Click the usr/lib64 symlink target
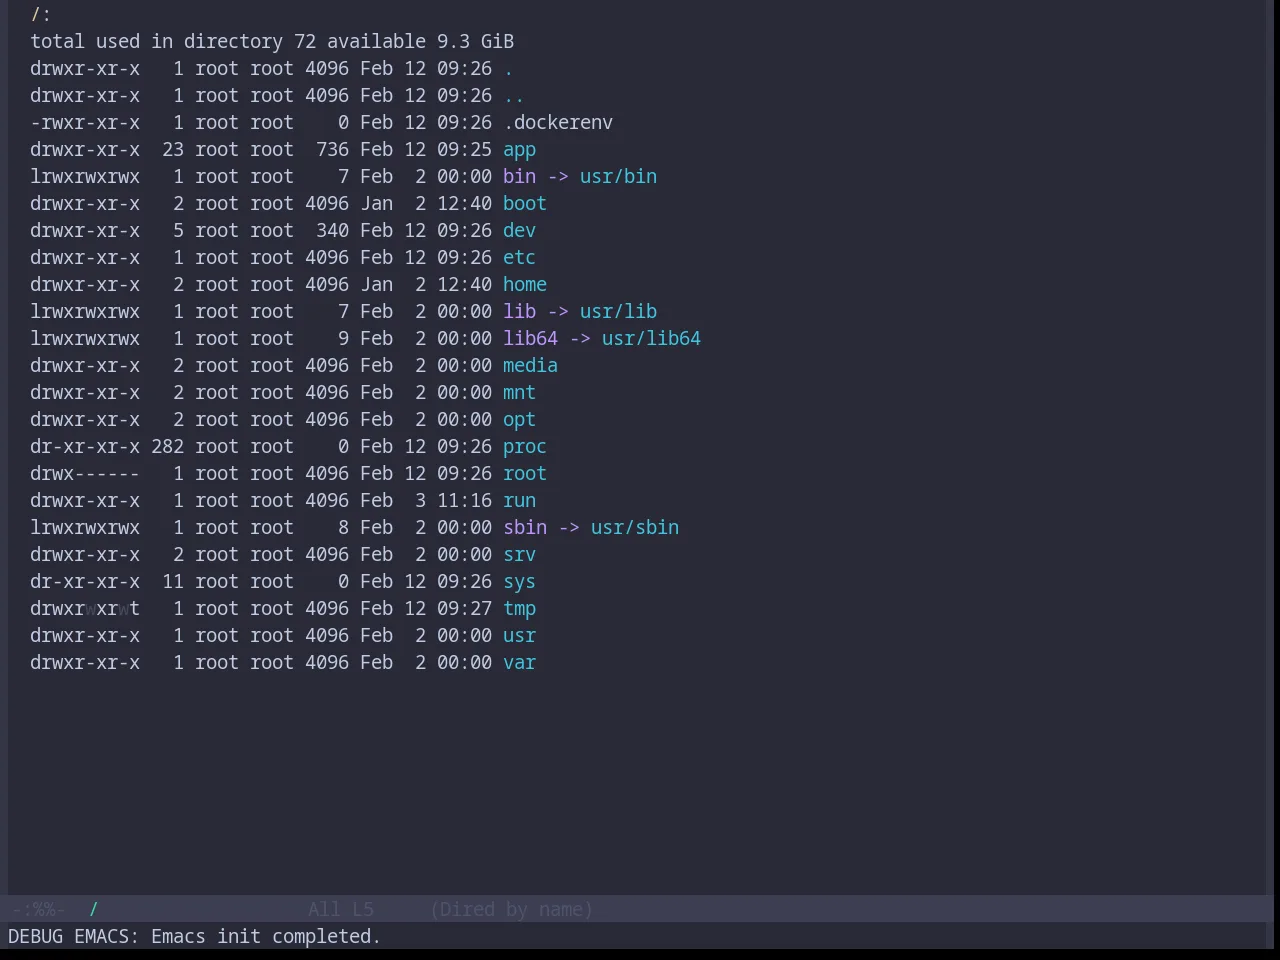The width and height of the screenshot is (1280, 960). [651, 339]
